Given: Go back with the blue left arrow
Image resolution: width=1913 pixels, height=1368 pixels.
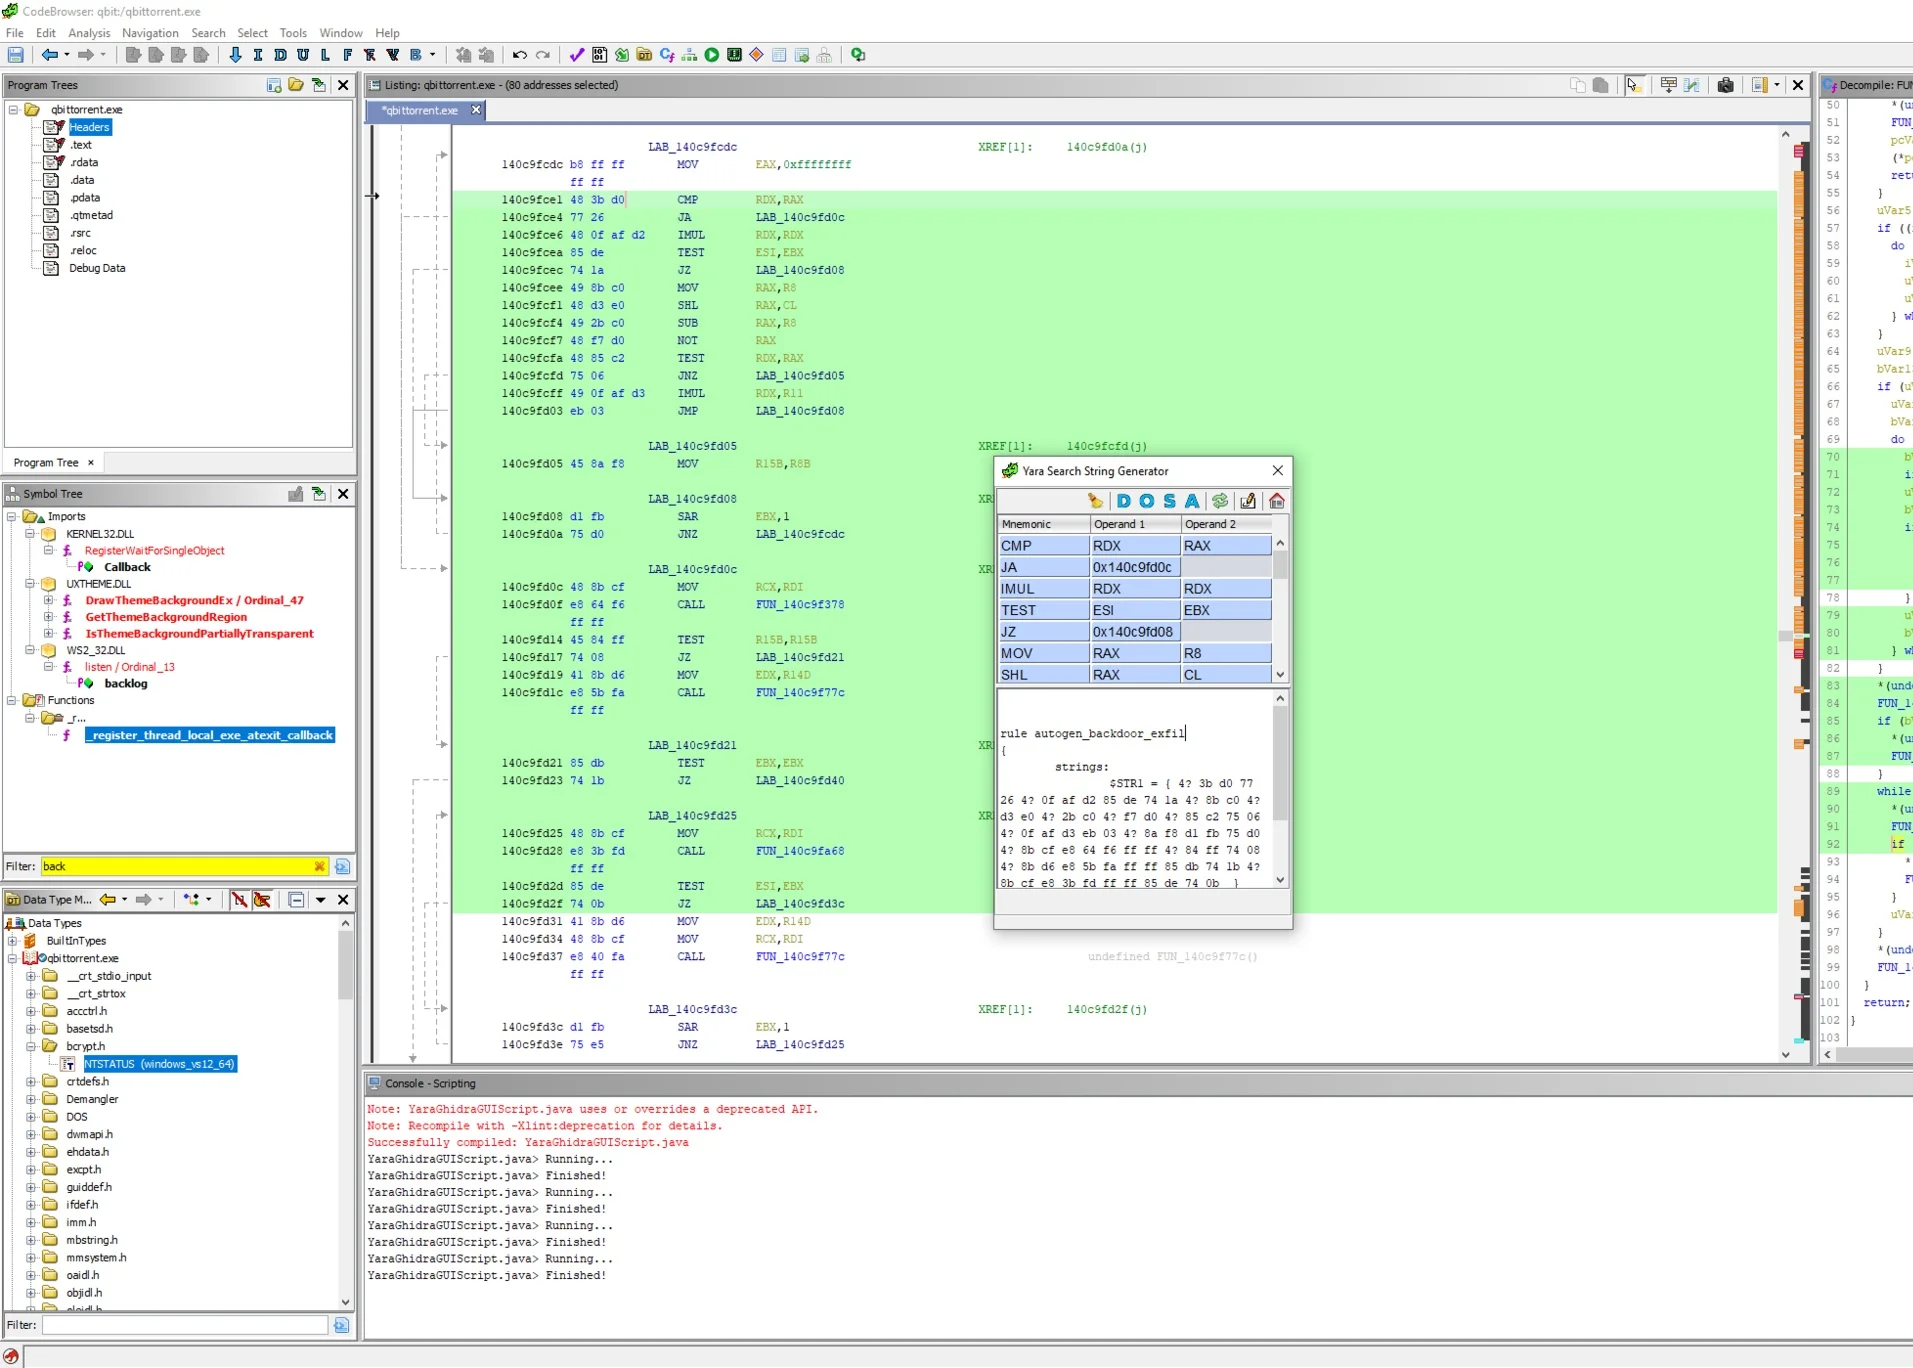Looking at the screenshot, I should [49, 55].
